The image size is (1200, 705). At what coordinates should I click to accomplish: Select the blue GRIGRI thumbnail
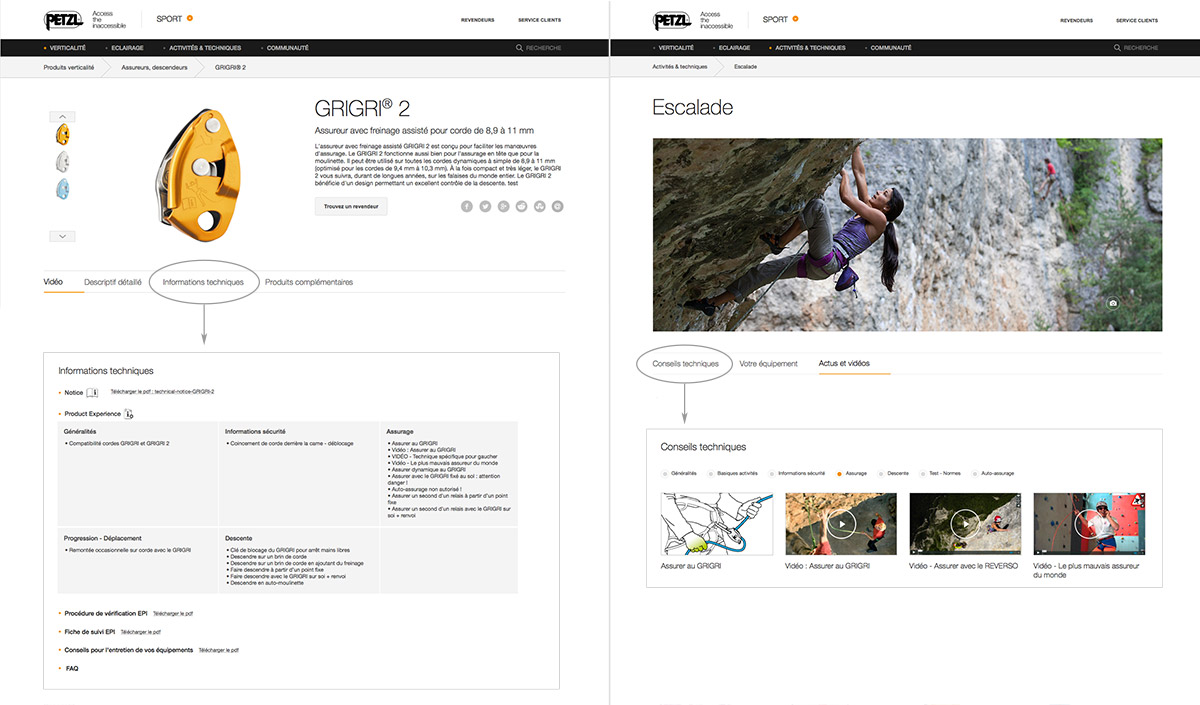coord(62,188)
